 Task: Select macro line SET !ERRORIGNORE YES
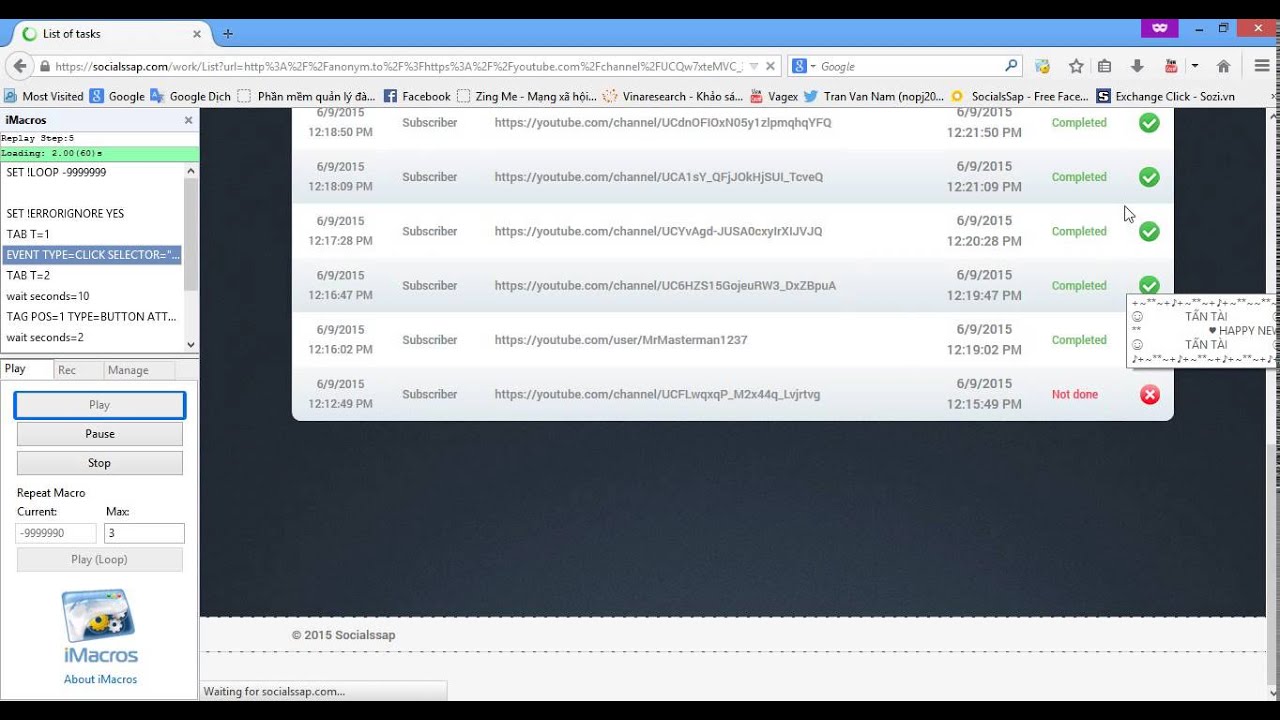(92, 213)
